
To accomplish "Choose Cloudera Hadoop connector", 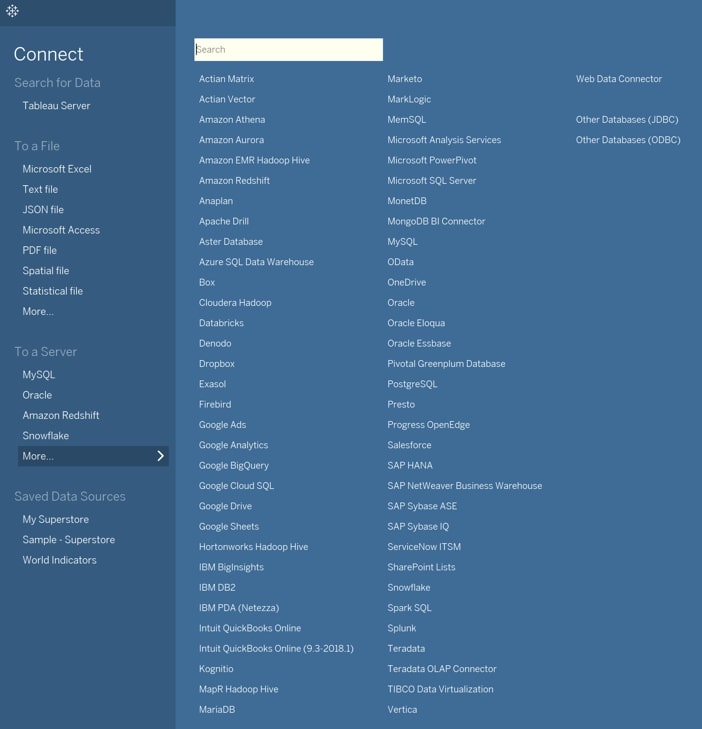I will (235, 303).
